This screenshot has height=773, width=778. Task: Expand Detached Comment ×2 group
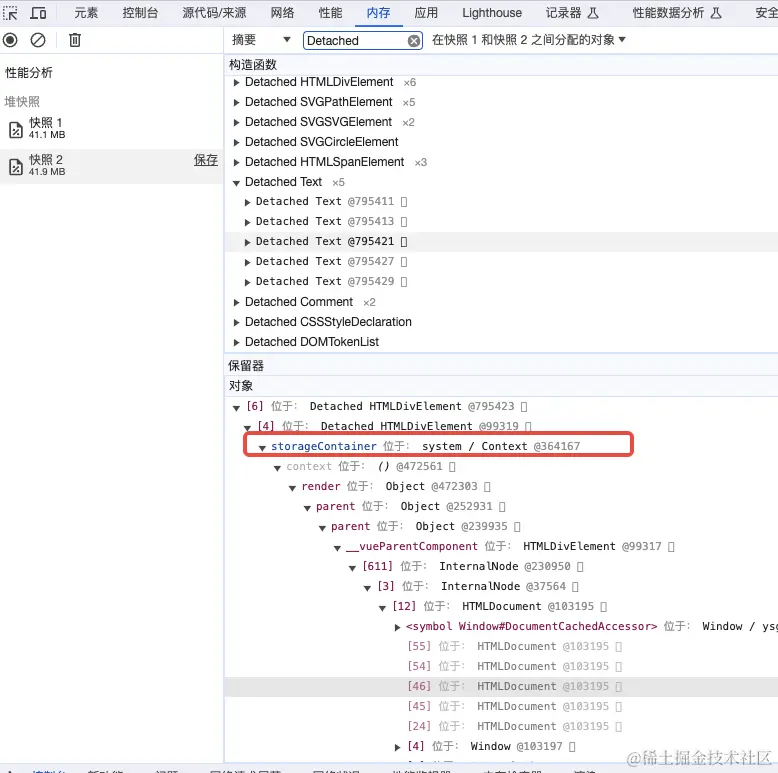(237, 302)
